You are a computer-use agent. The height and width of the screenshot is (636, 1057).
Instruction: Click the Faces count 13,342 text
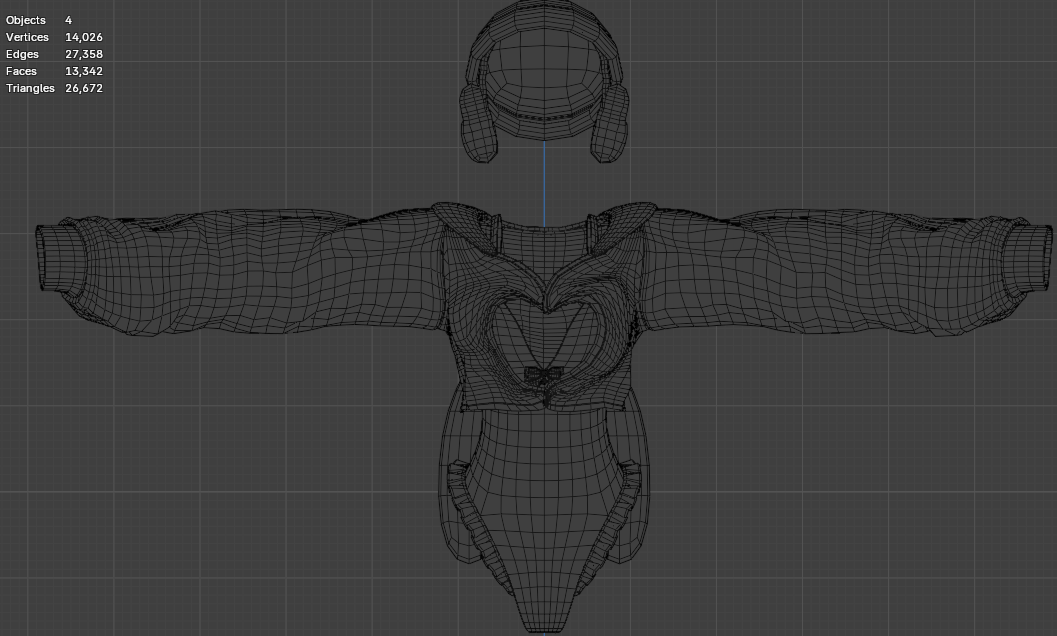(83, 71)
